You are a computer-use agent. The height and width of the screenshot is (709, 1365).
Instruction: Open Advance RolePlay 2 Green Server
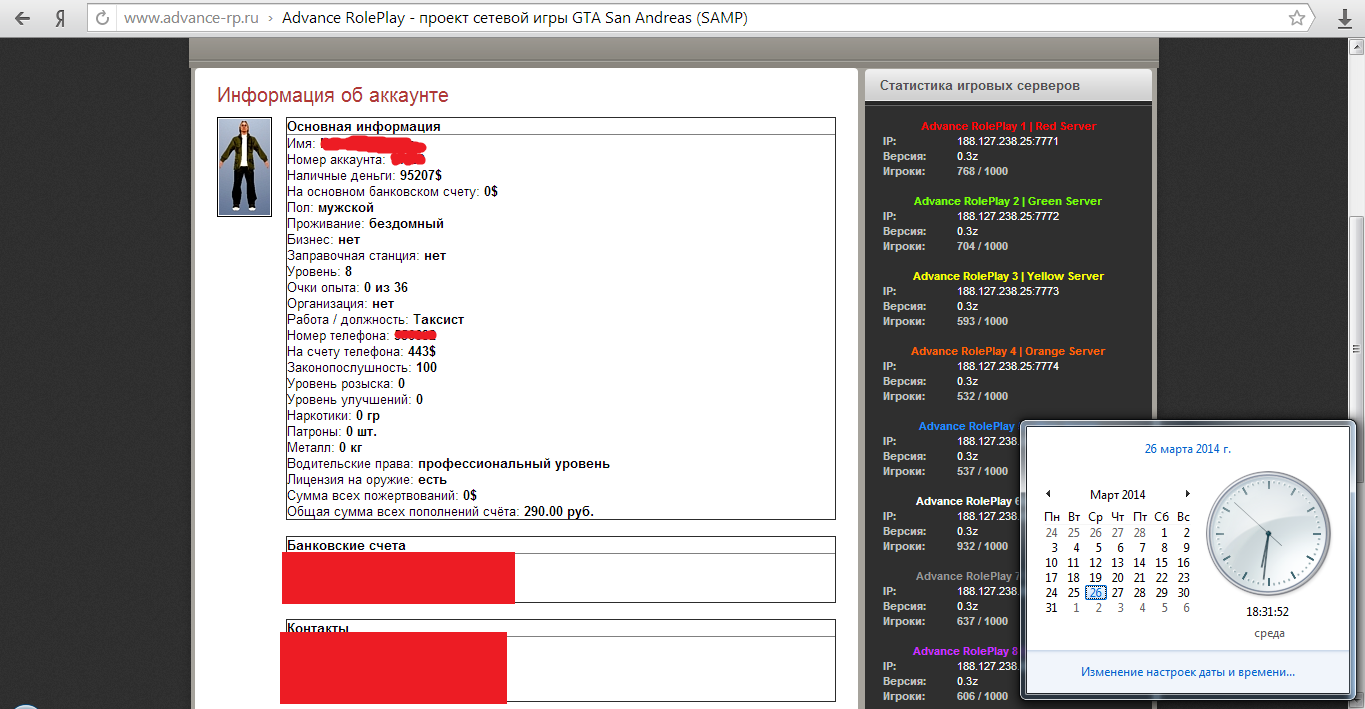(x=1008, y=201)
